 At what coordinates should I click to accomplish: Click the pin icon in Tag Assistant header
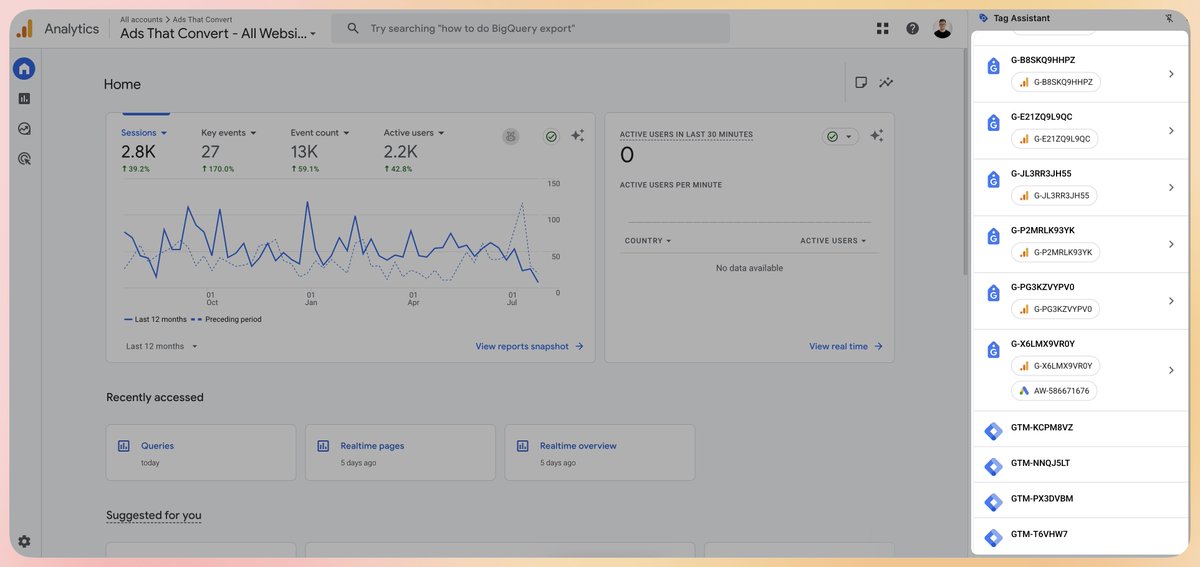(1169, 18)
